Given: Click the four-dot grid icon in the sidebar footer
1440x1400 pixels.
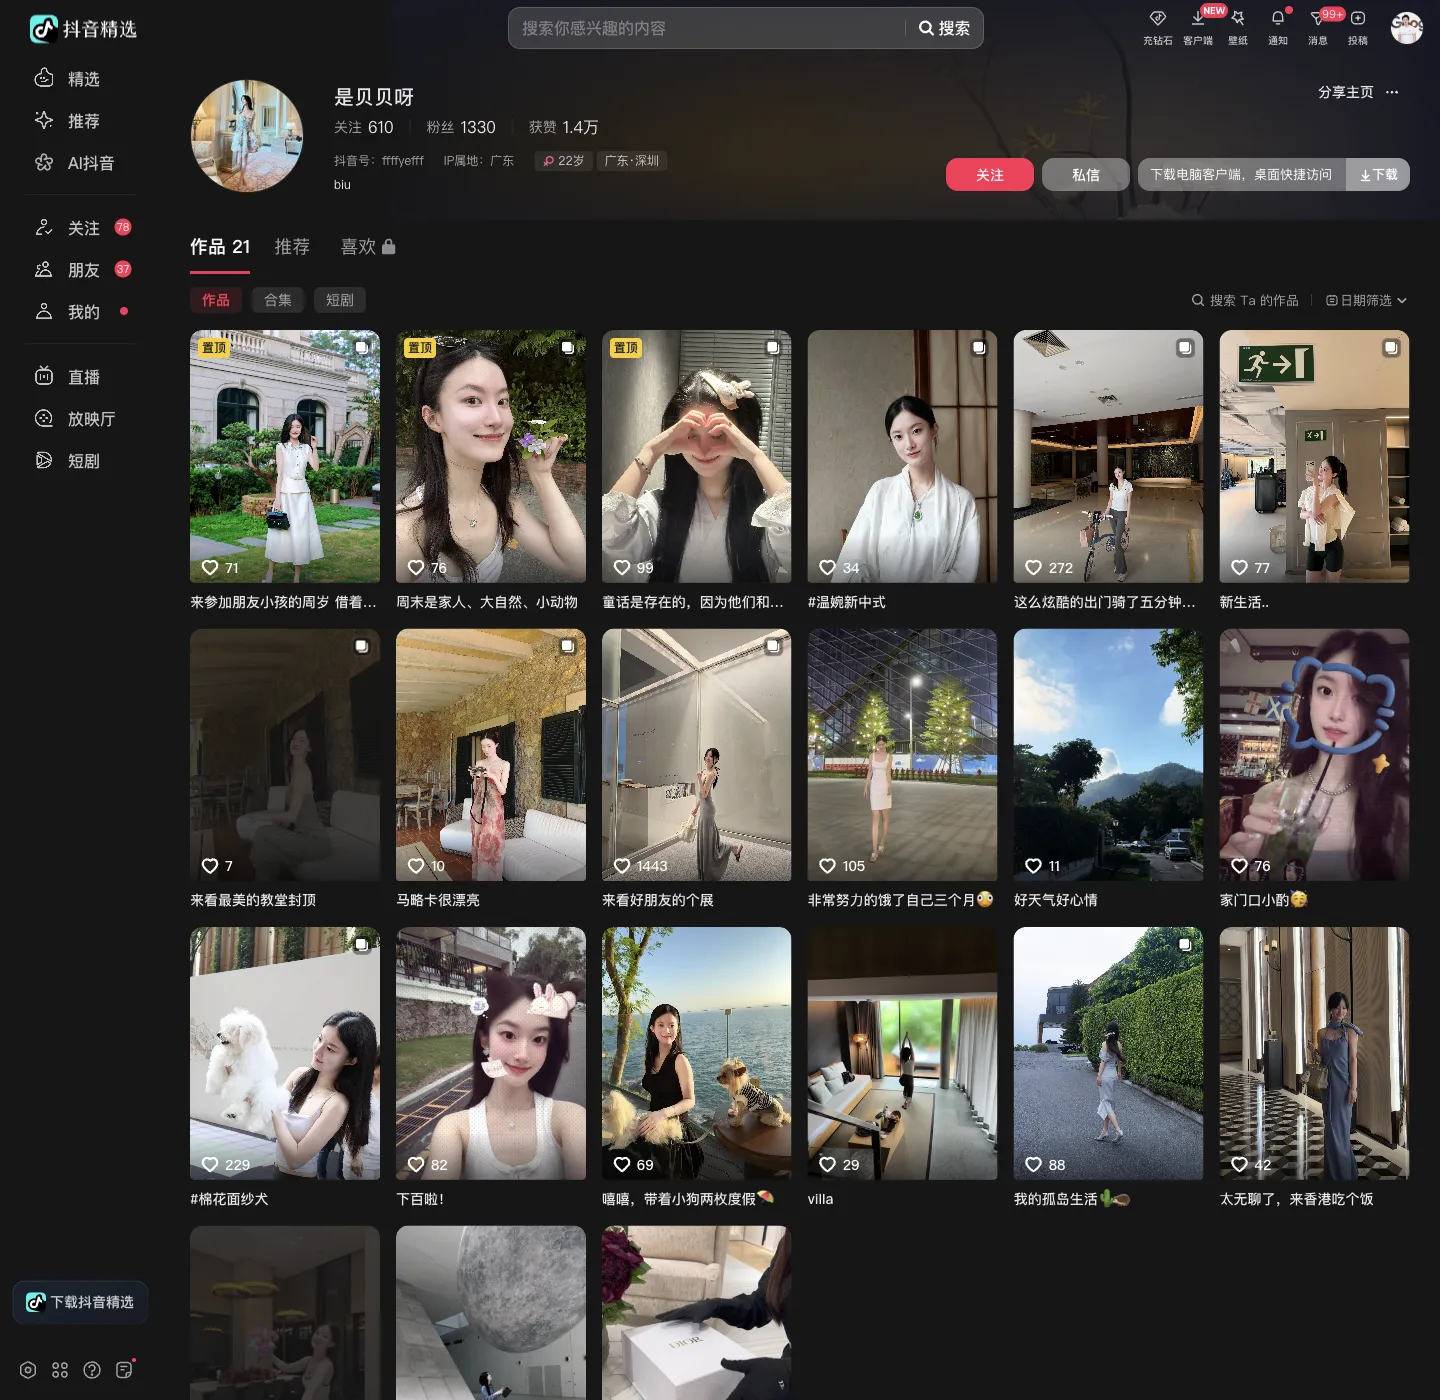Looking at the screenshot, I should (x=60, y=1370).
